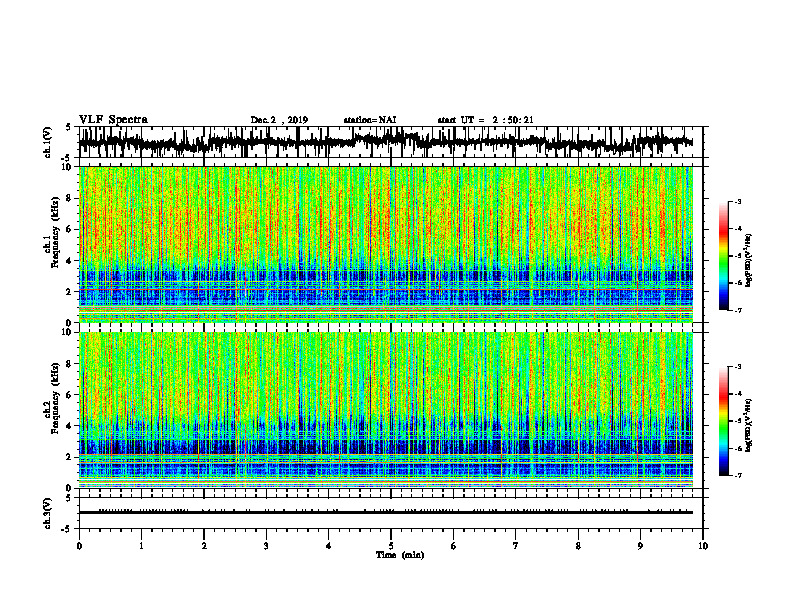This screenshot has height=612, width=792.
Task: Click the "VLF Spectra" title text
Action: tap(113, 120)
